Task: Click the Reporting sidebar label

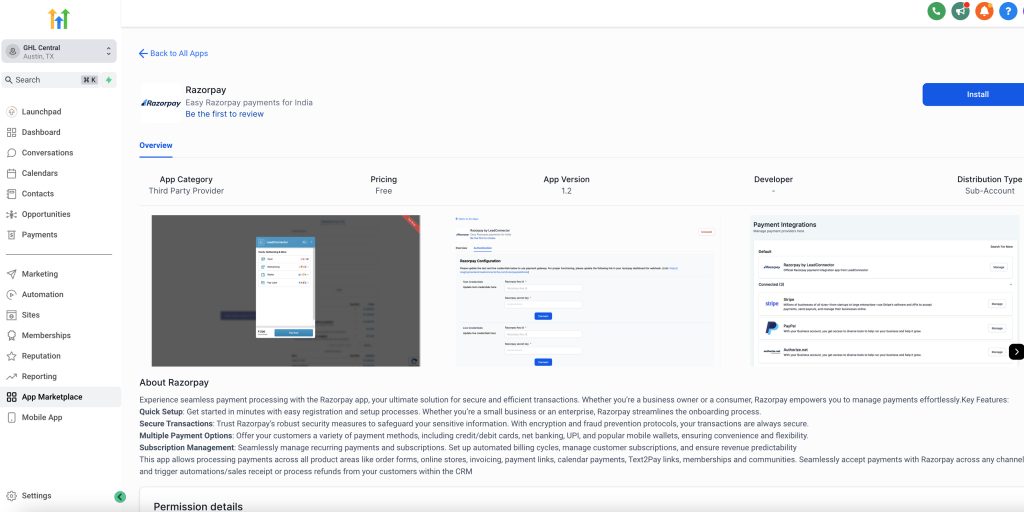Action: click(x=39, y=377)
